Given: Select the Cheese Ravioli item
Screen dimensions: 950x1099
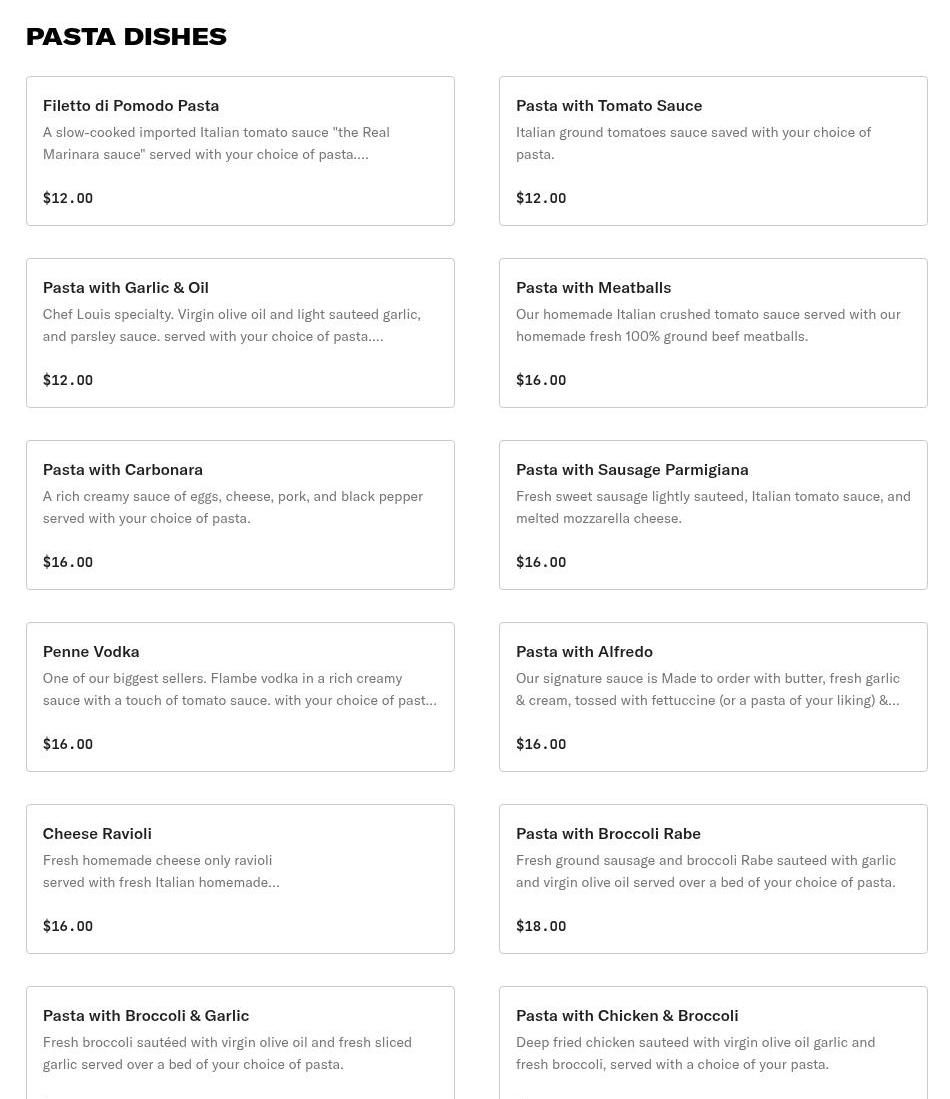Looking at the screenshot, I should 240,879.
